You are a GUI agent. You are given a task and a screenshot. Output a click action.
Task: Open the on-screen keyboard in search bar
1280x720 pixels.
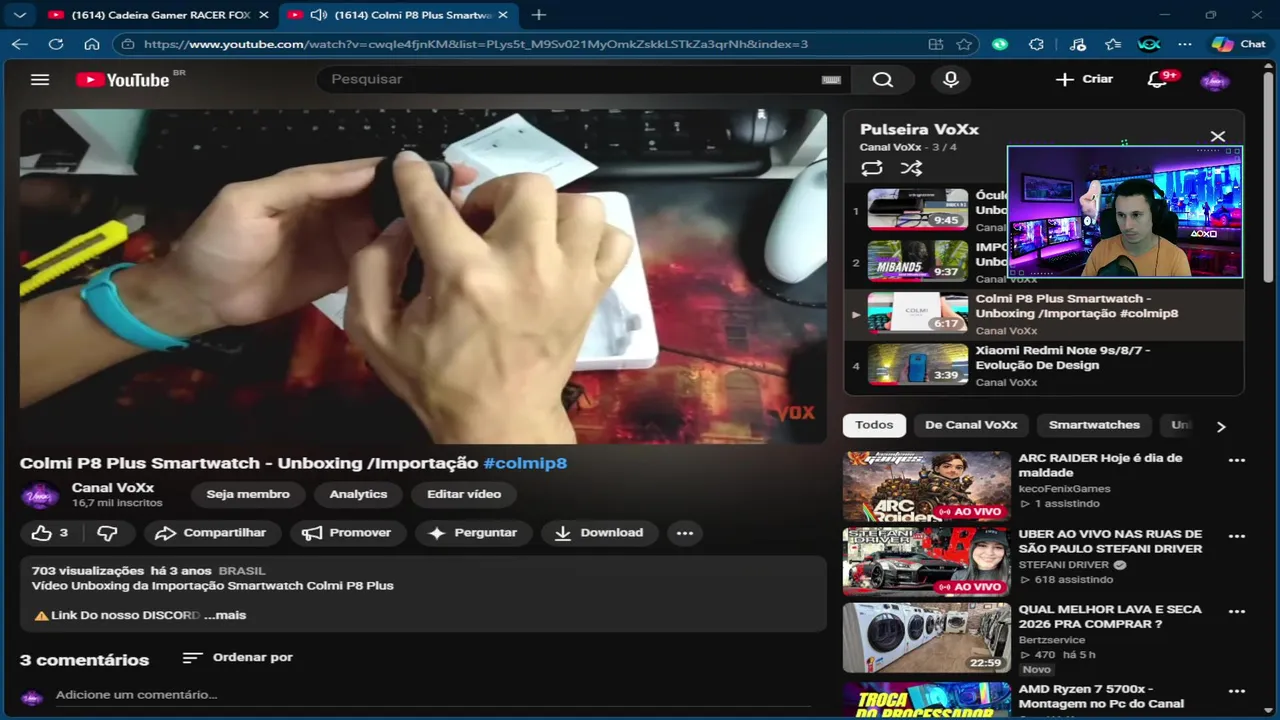[831, 80]
